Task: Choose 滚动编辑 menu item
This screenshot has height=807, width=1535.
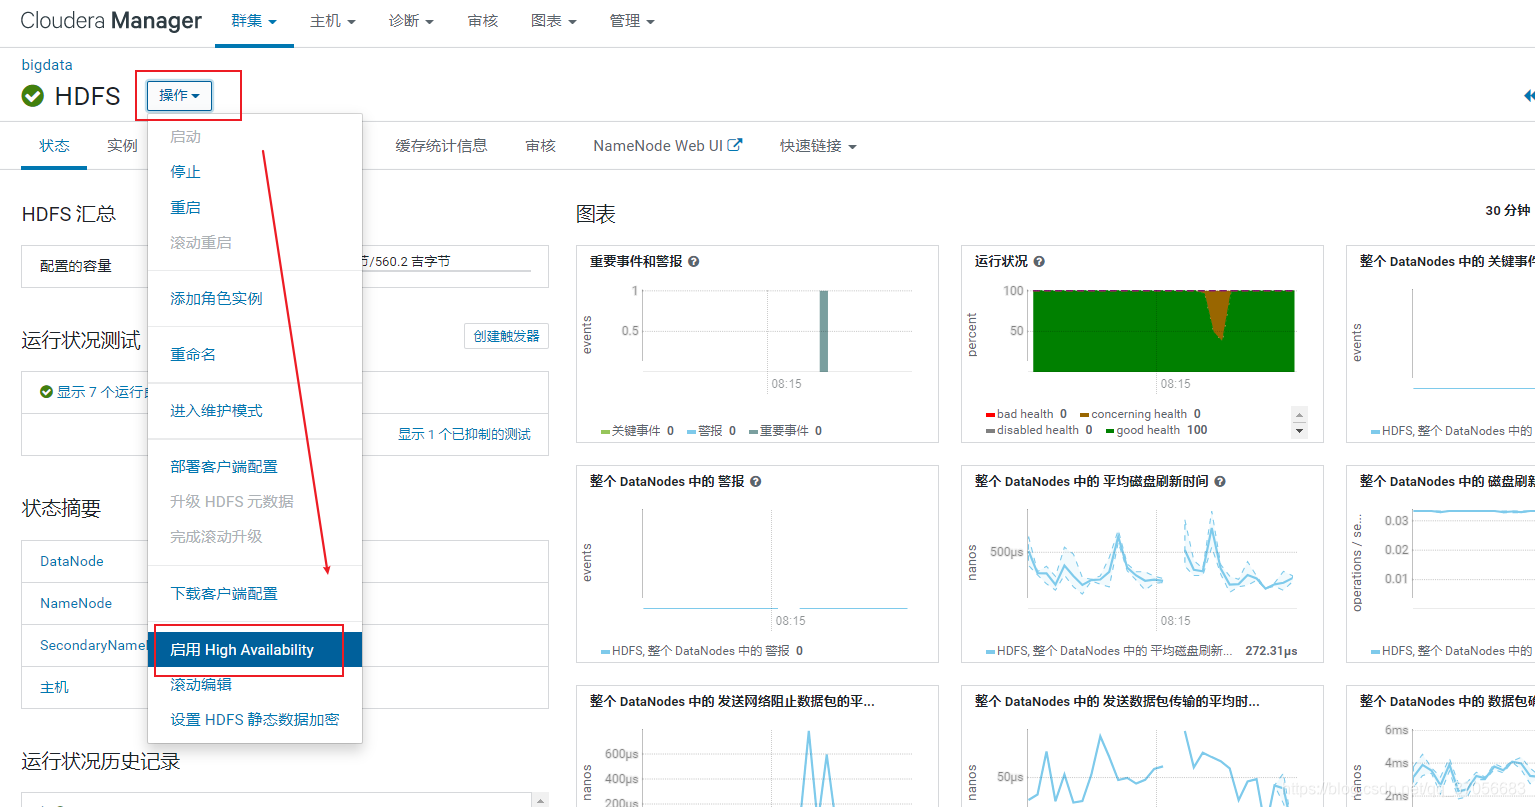Action: pyautogui.click(x=255, y=684)
